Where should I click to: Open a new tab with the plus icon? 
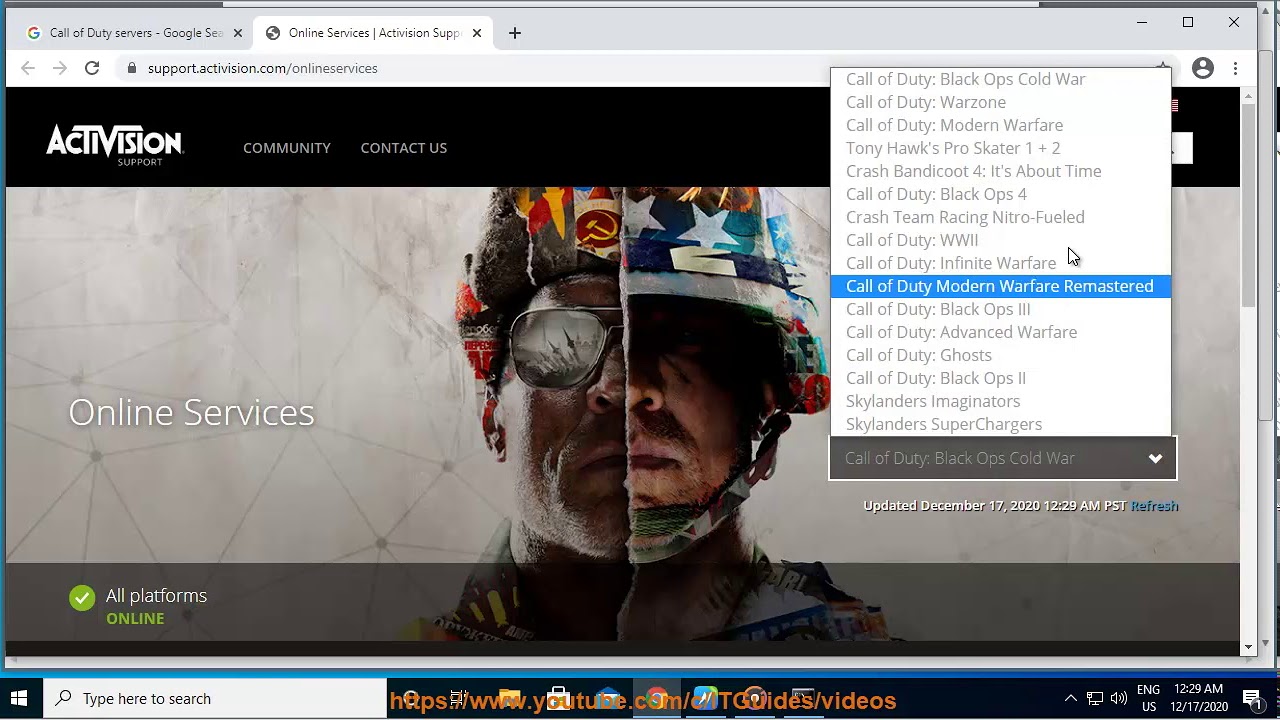click(515, 33)
